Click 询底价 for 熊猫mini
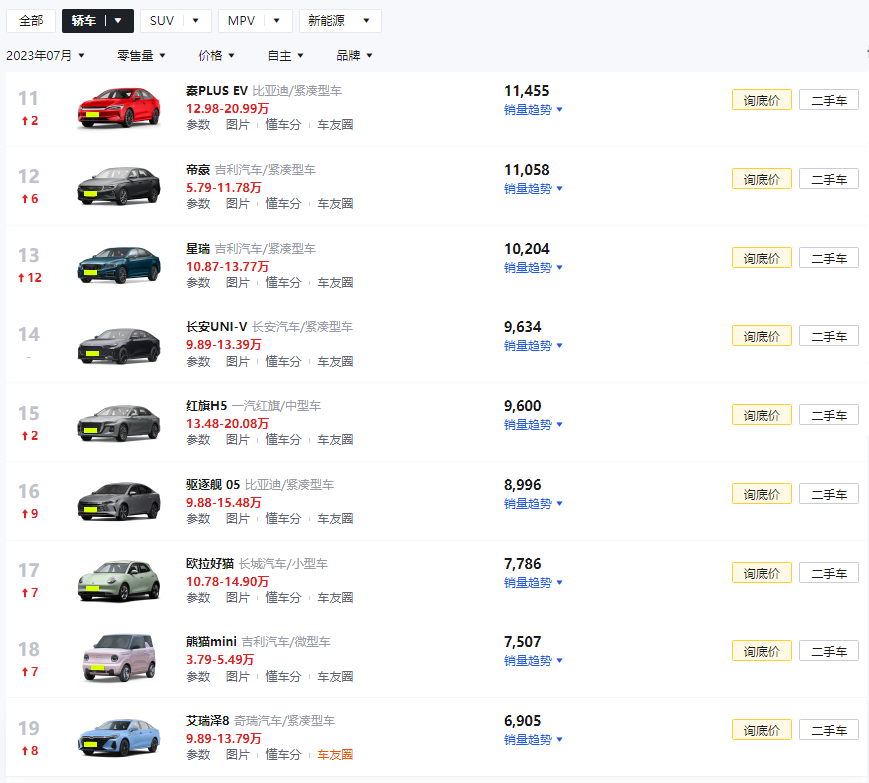 click(761, 652)
